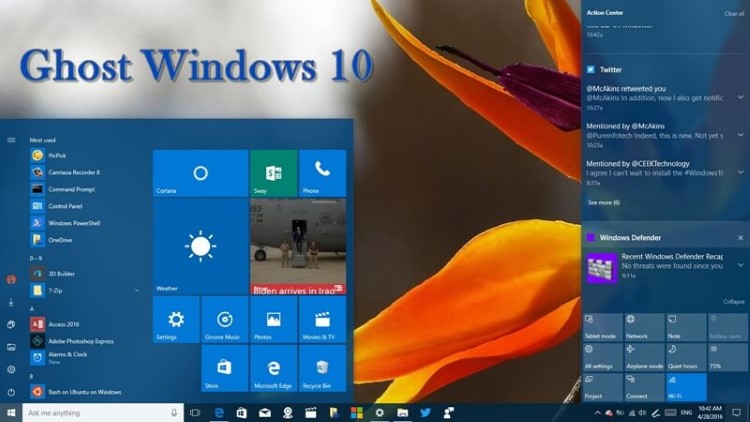Turn on Quiet hours
This screenshot has width=750, height=422.
coord(685,356)
